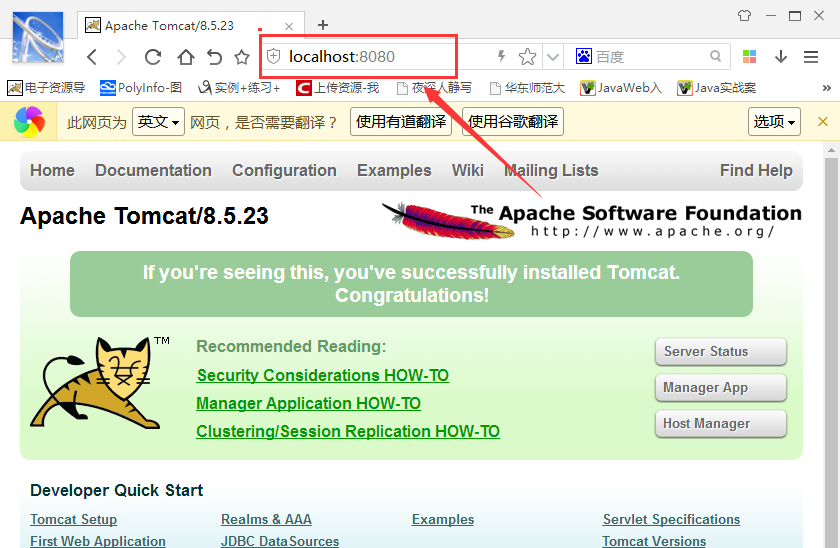This screenshot has height=548, width=840.
Task: Open the 选项 options dropdown
Action: (x=774, y=122)
